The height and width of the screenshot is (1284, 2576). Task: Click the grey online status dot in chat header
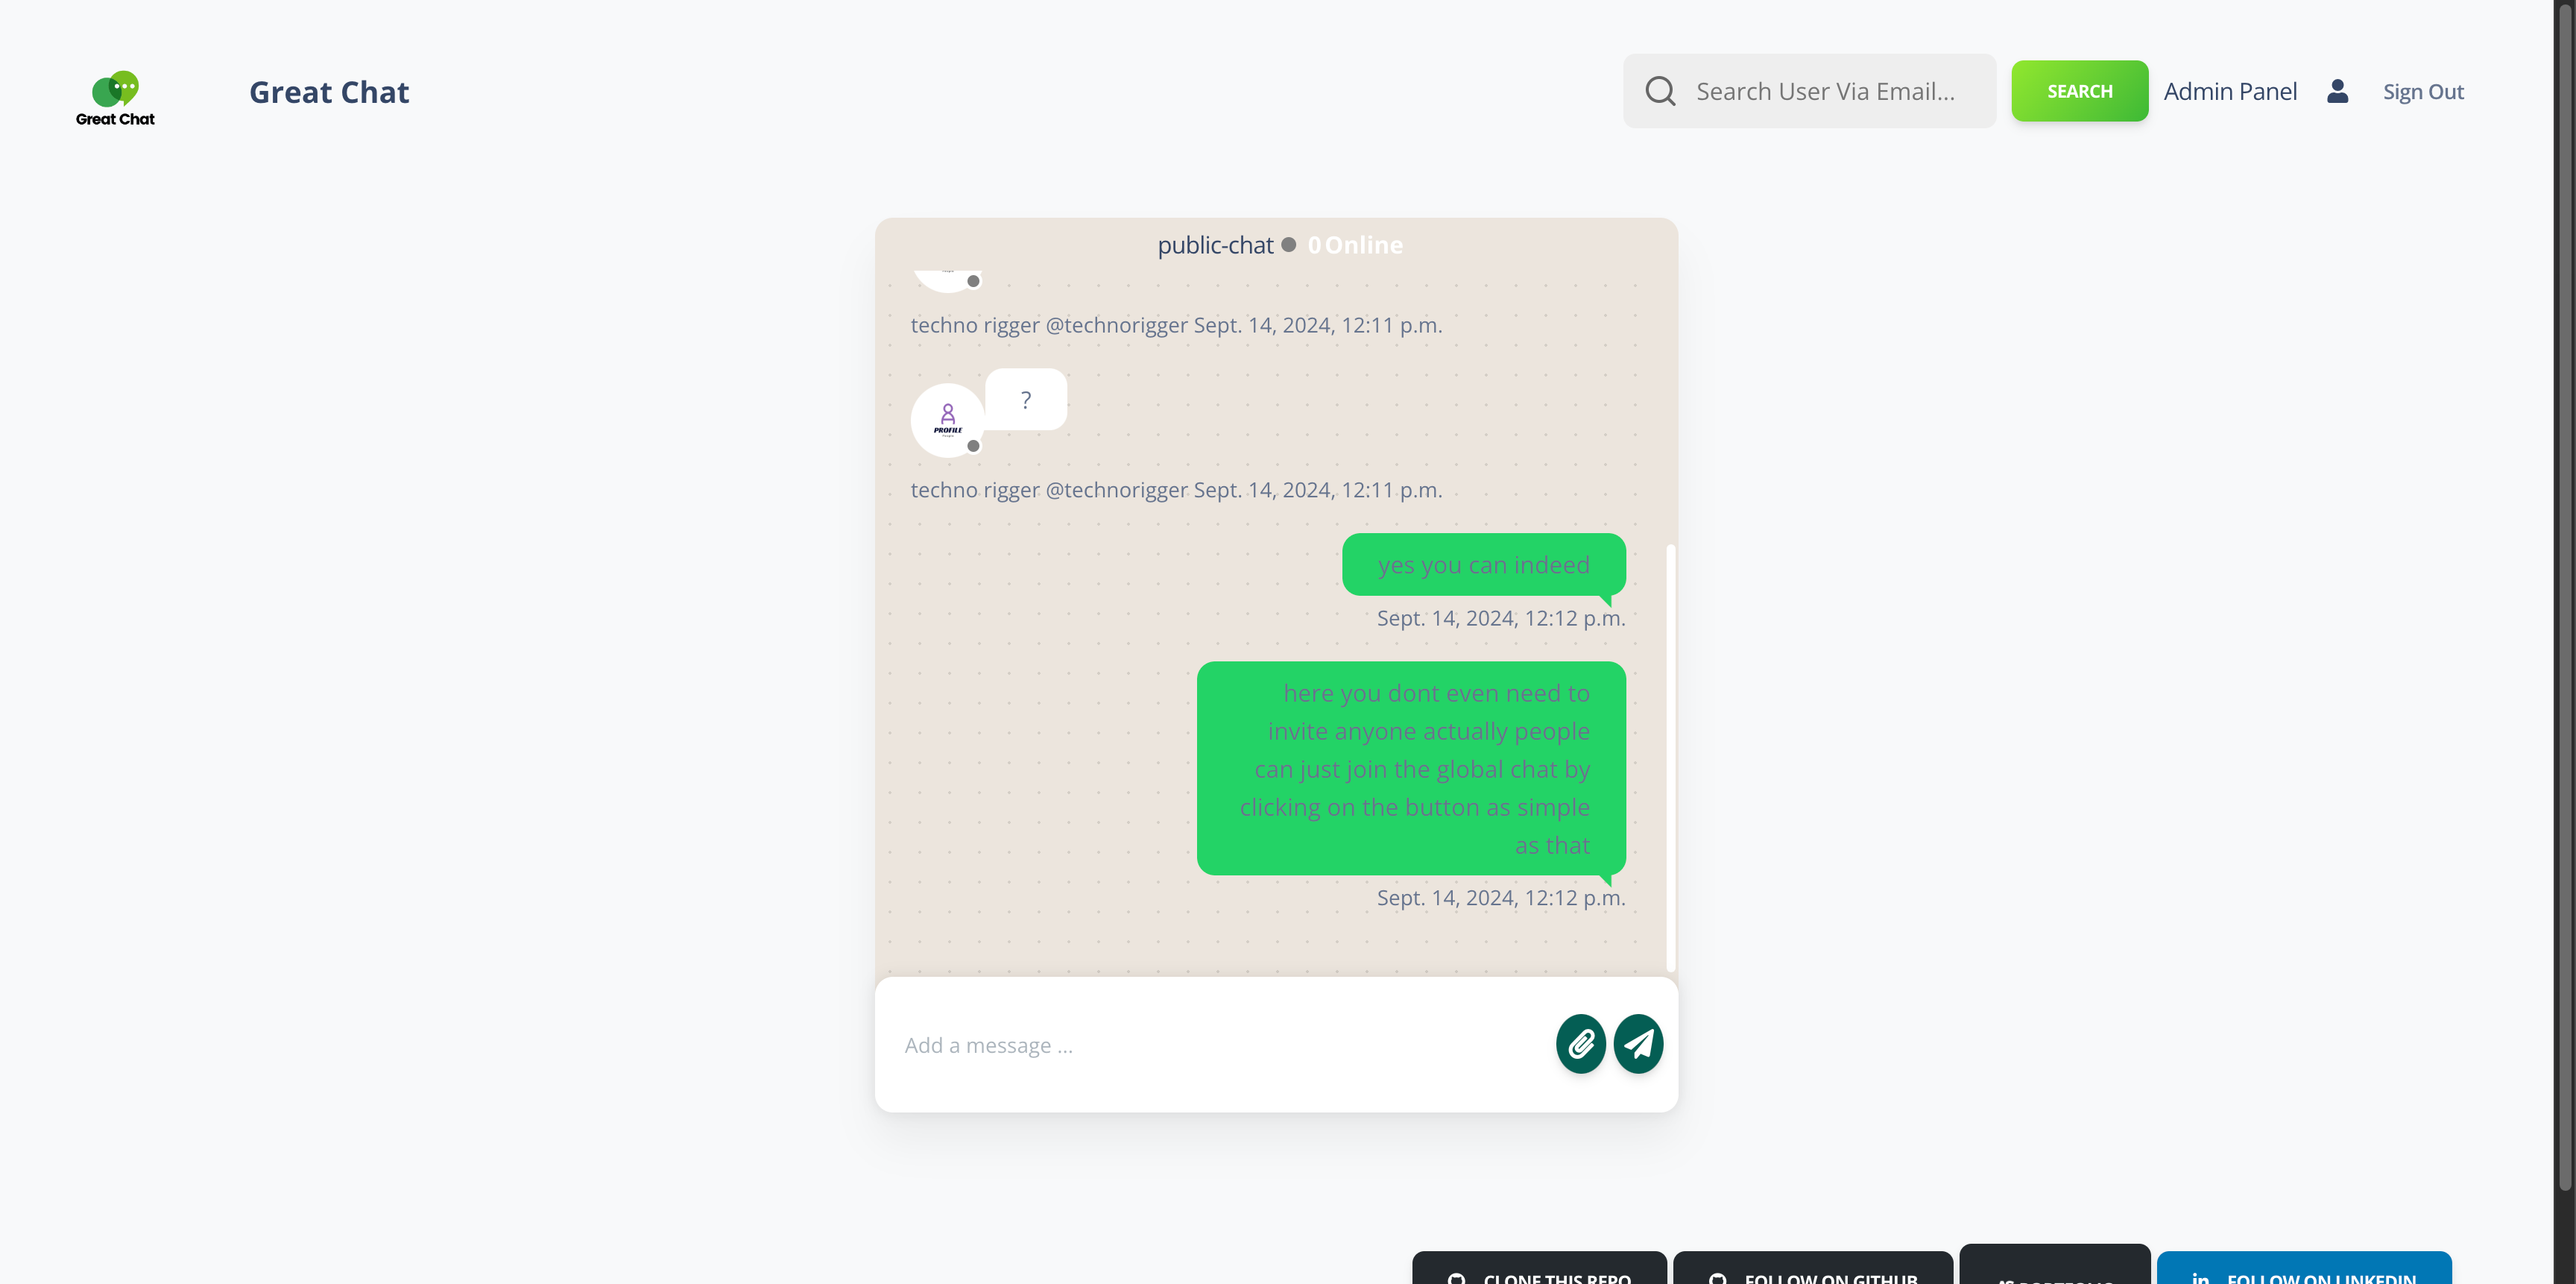pos(1289,245)
